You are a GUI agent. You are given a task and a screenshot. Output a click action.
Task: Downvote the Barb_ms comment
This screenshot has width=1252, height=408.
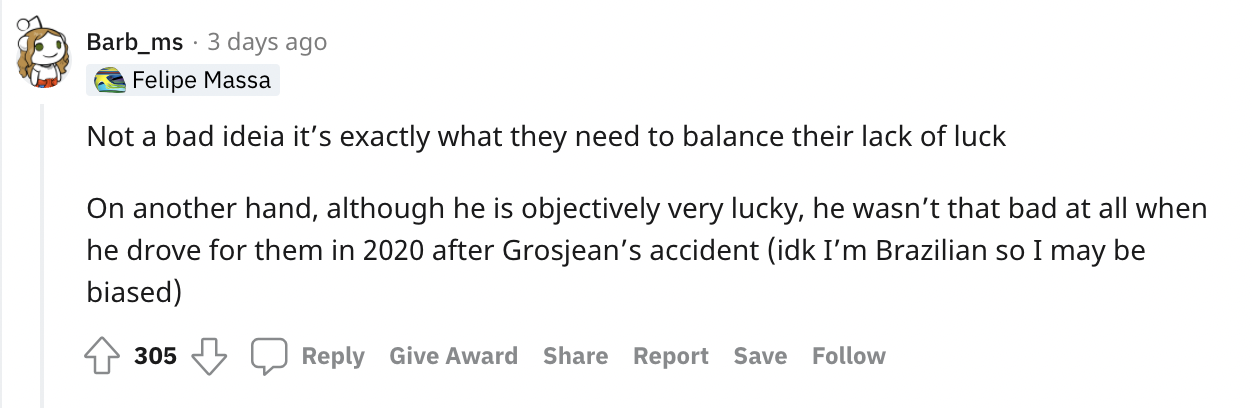(209, 356)
